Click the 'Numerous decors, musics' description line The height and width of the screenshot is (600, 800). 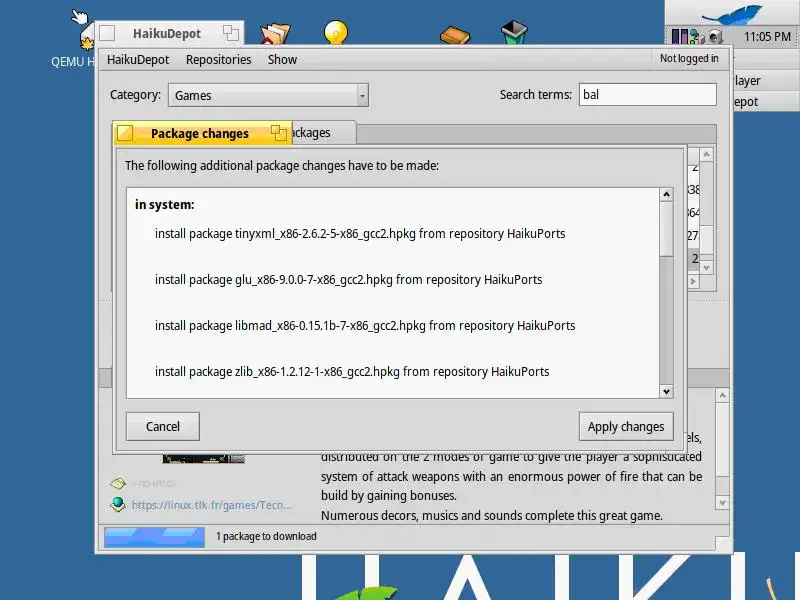click(x=492, y=515)
